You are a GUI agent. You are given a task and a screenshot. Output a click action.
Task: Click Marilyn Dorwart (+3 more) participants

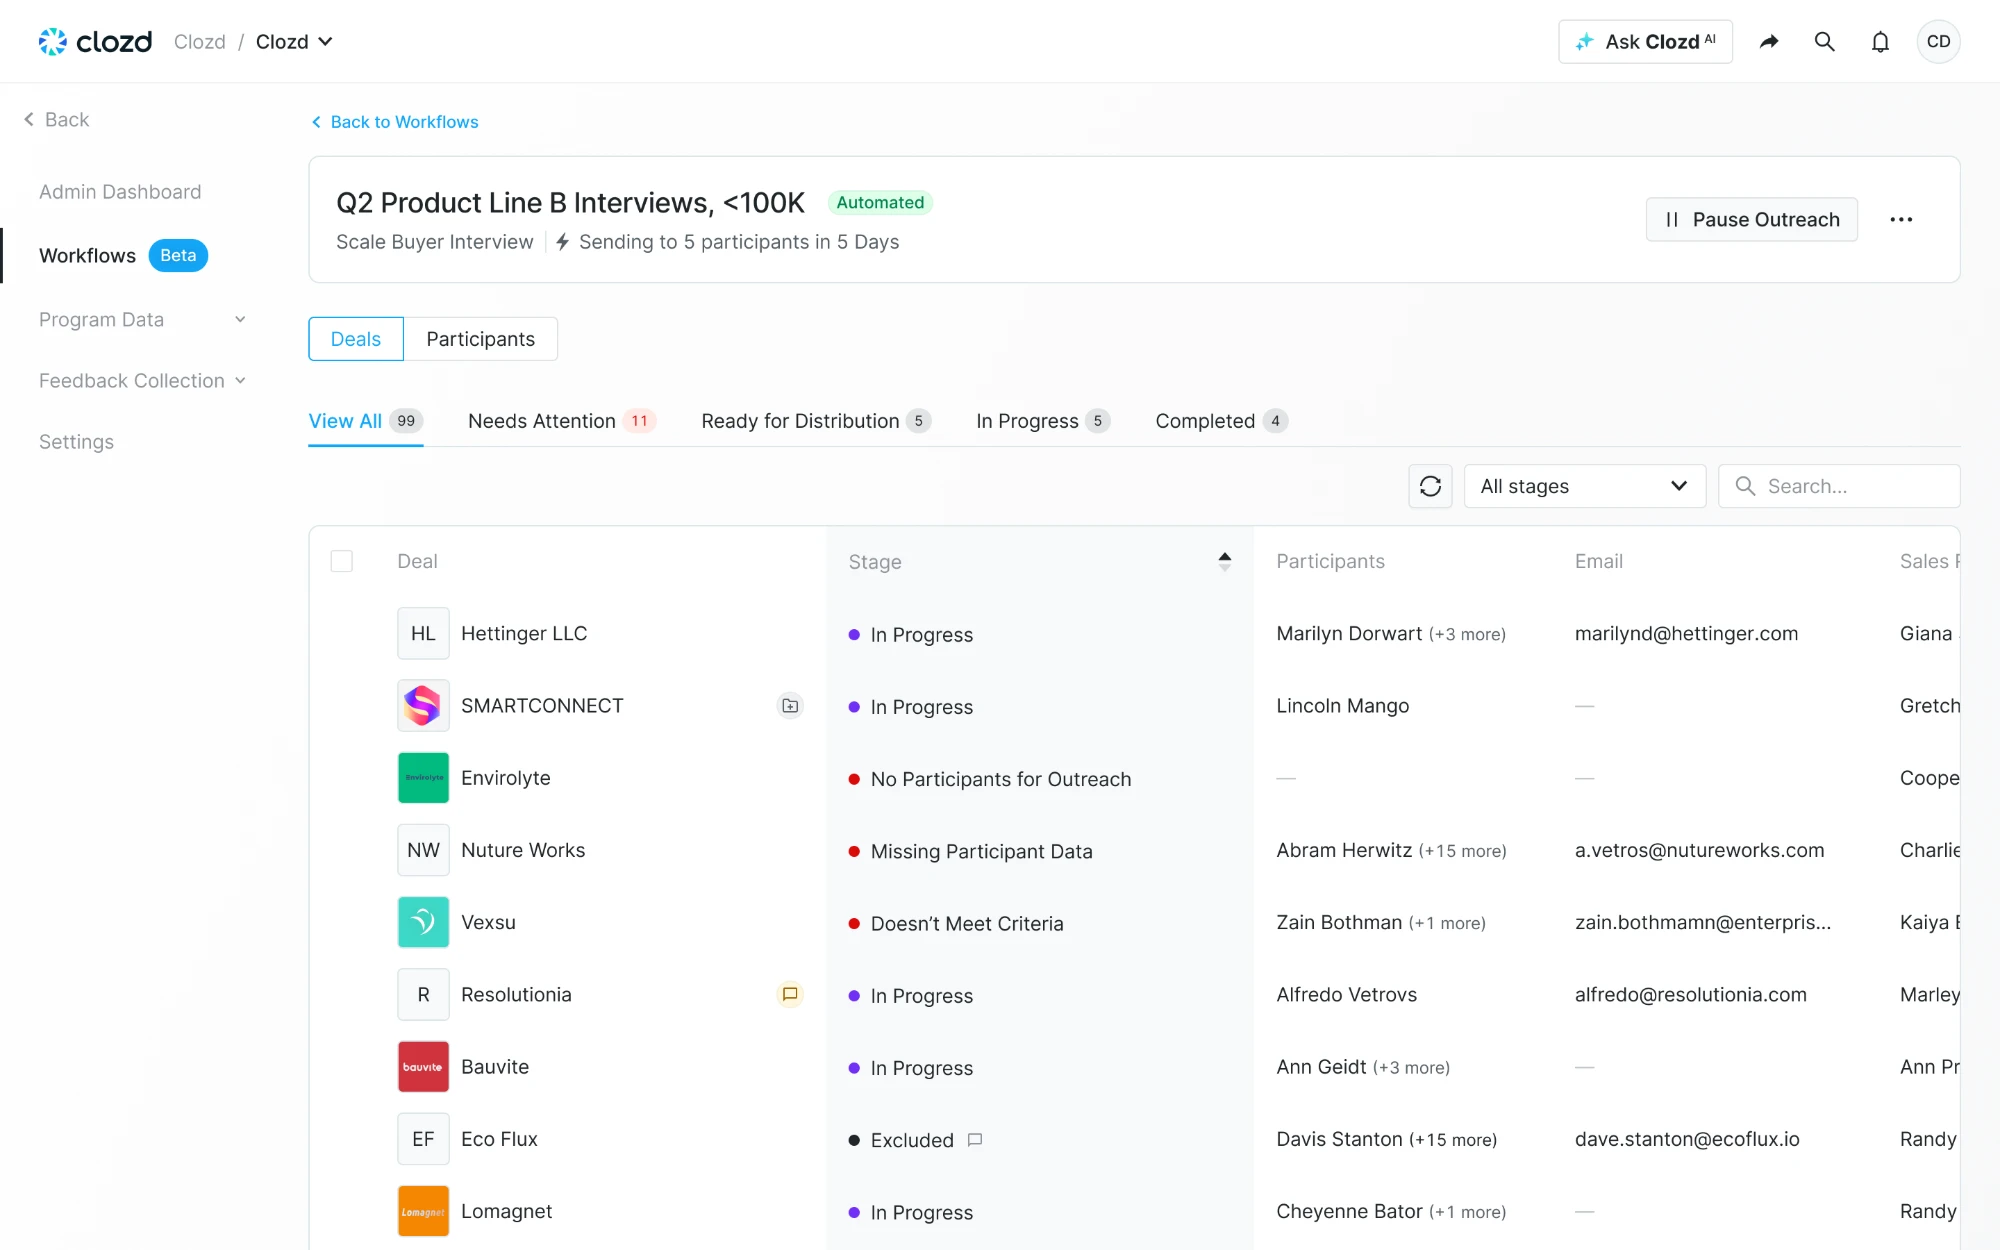point(1391,633)
